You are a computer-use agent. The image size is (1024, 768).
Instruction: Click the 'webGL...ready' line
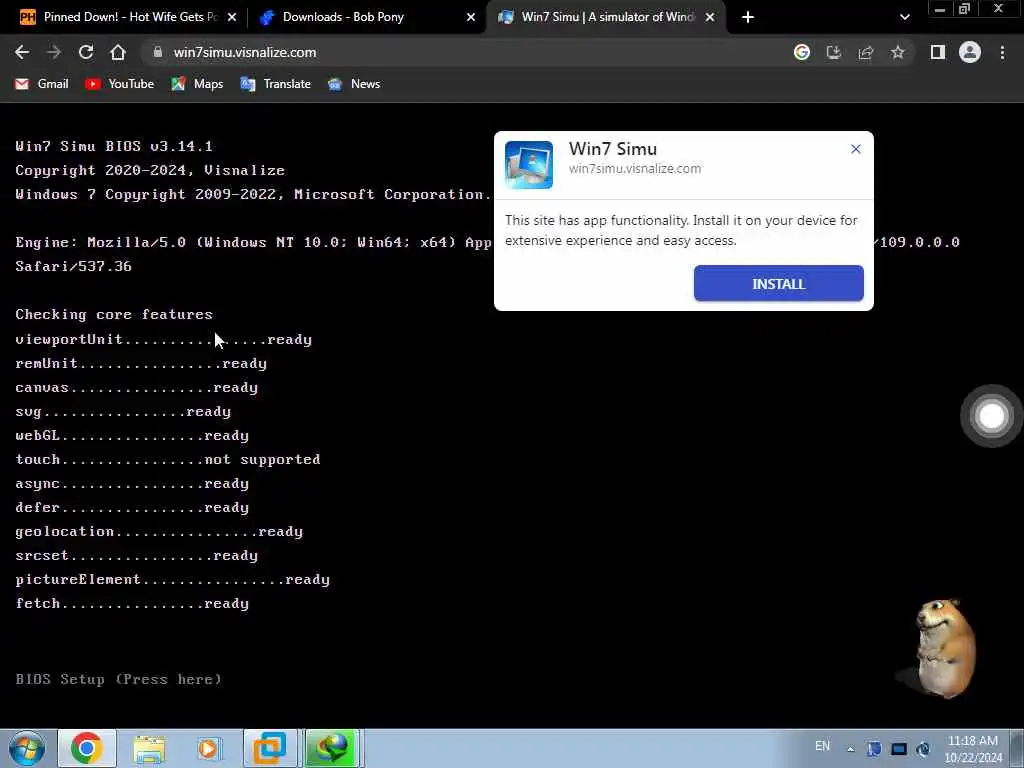(x=132, y=436)
